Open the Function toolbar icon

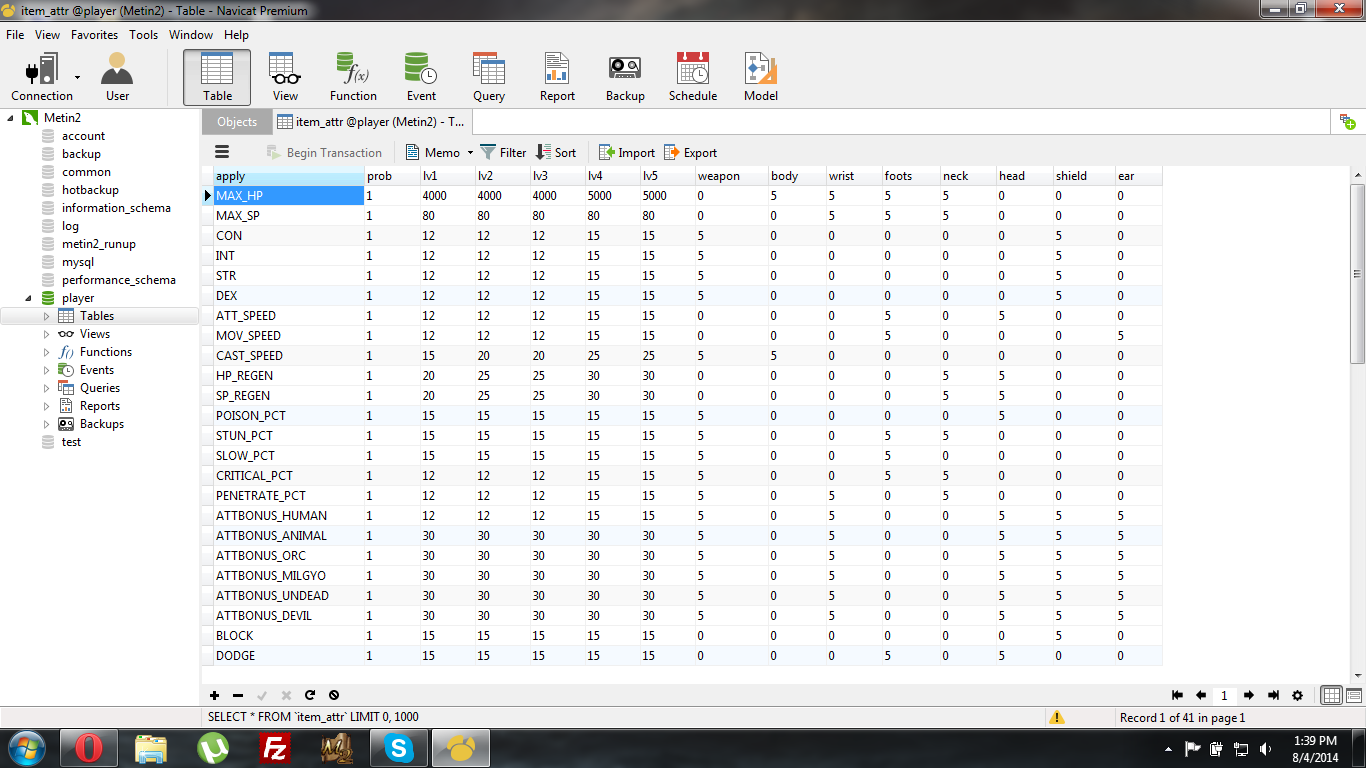tap(353, 78)
